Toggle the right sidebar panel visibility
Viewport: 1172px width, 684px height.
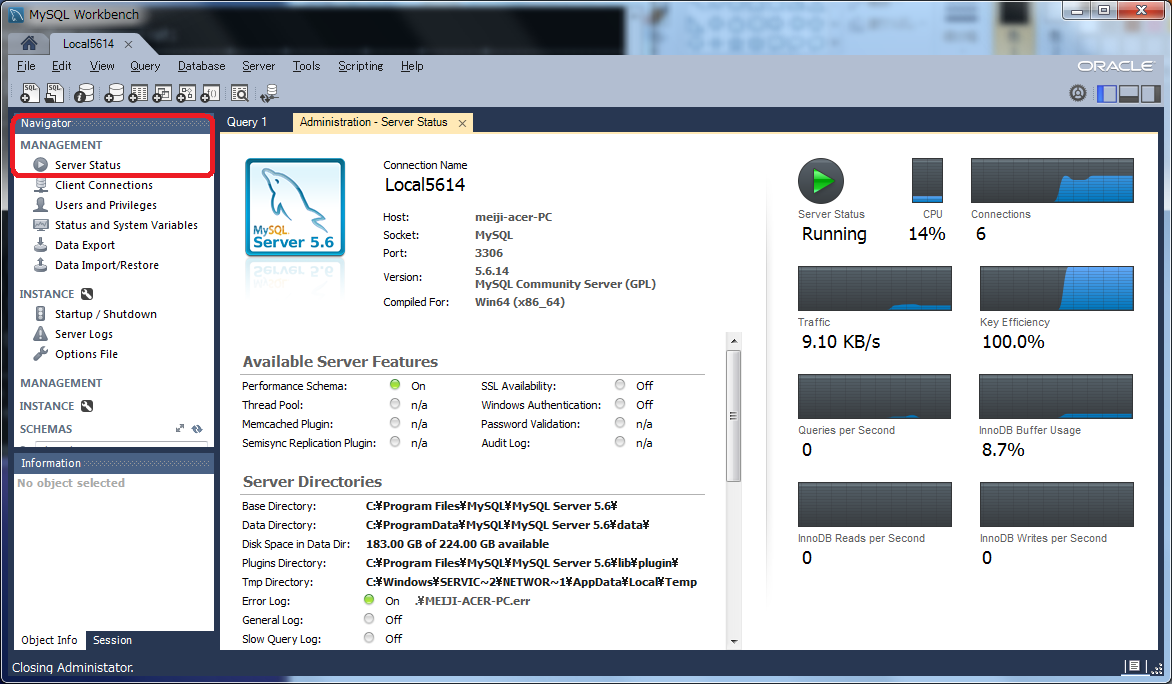[x=1151, y=93]
